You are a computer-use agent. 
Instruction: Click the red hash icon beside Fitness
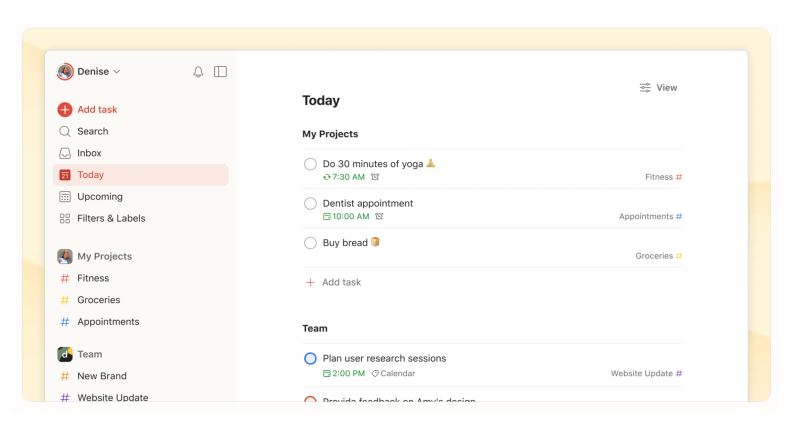coord(65,278)
